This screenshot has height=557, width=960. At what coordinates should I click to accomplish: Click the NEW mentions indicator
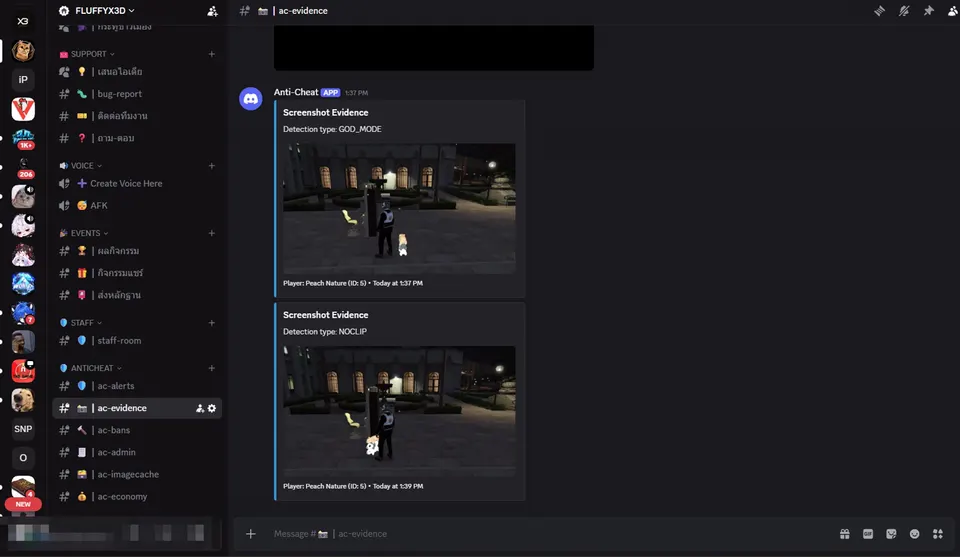[x=23, y=504]
